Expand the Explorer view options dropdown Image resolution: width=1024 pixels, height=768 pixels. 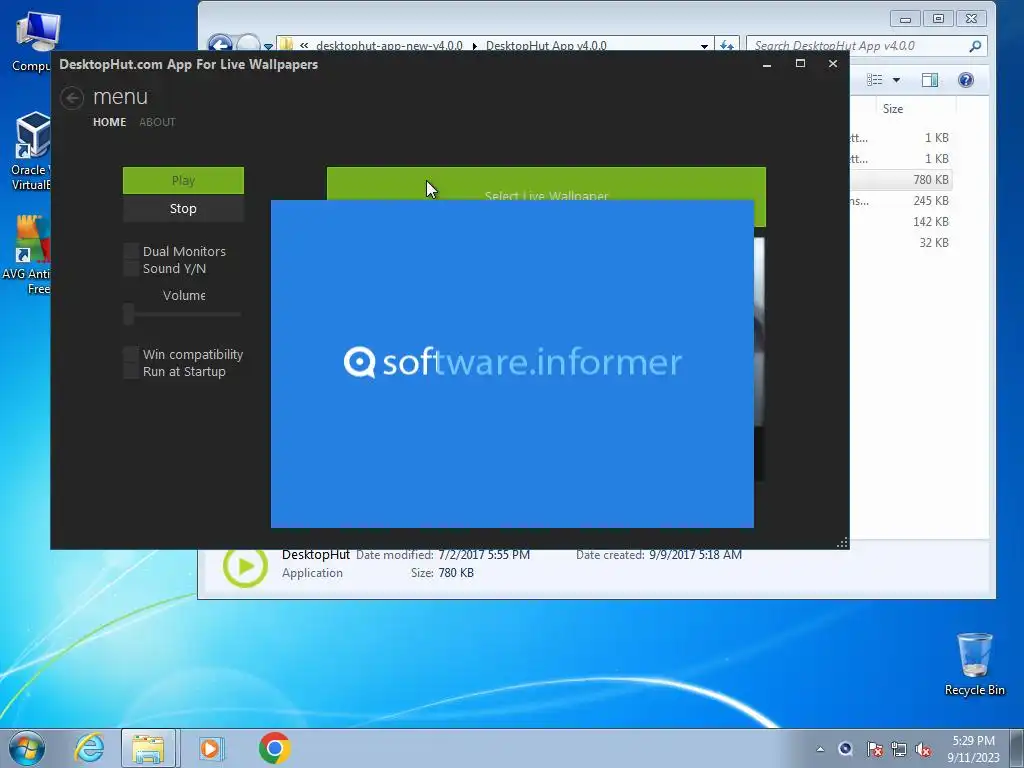click(897, 80)
